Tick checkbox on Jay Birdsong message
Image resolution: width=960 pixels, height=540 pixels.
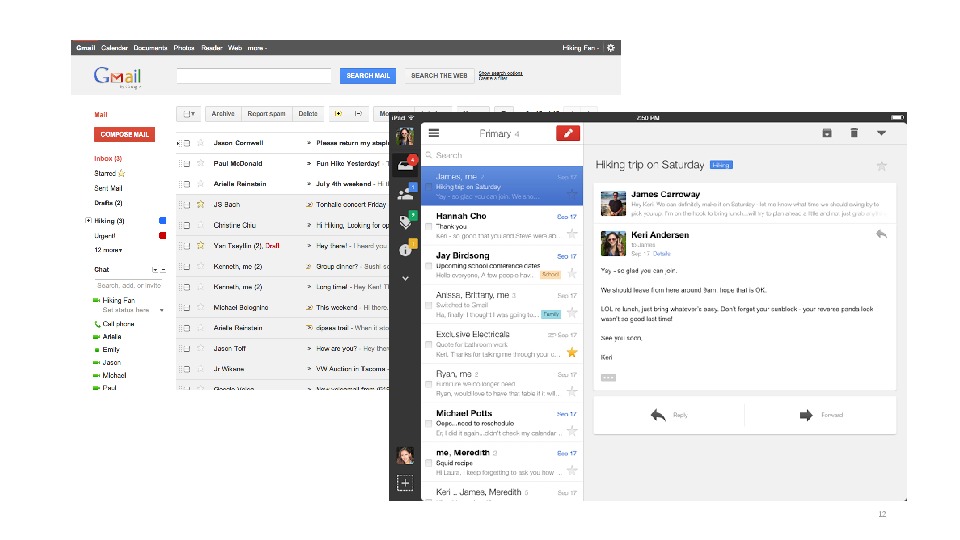(429, 266)
